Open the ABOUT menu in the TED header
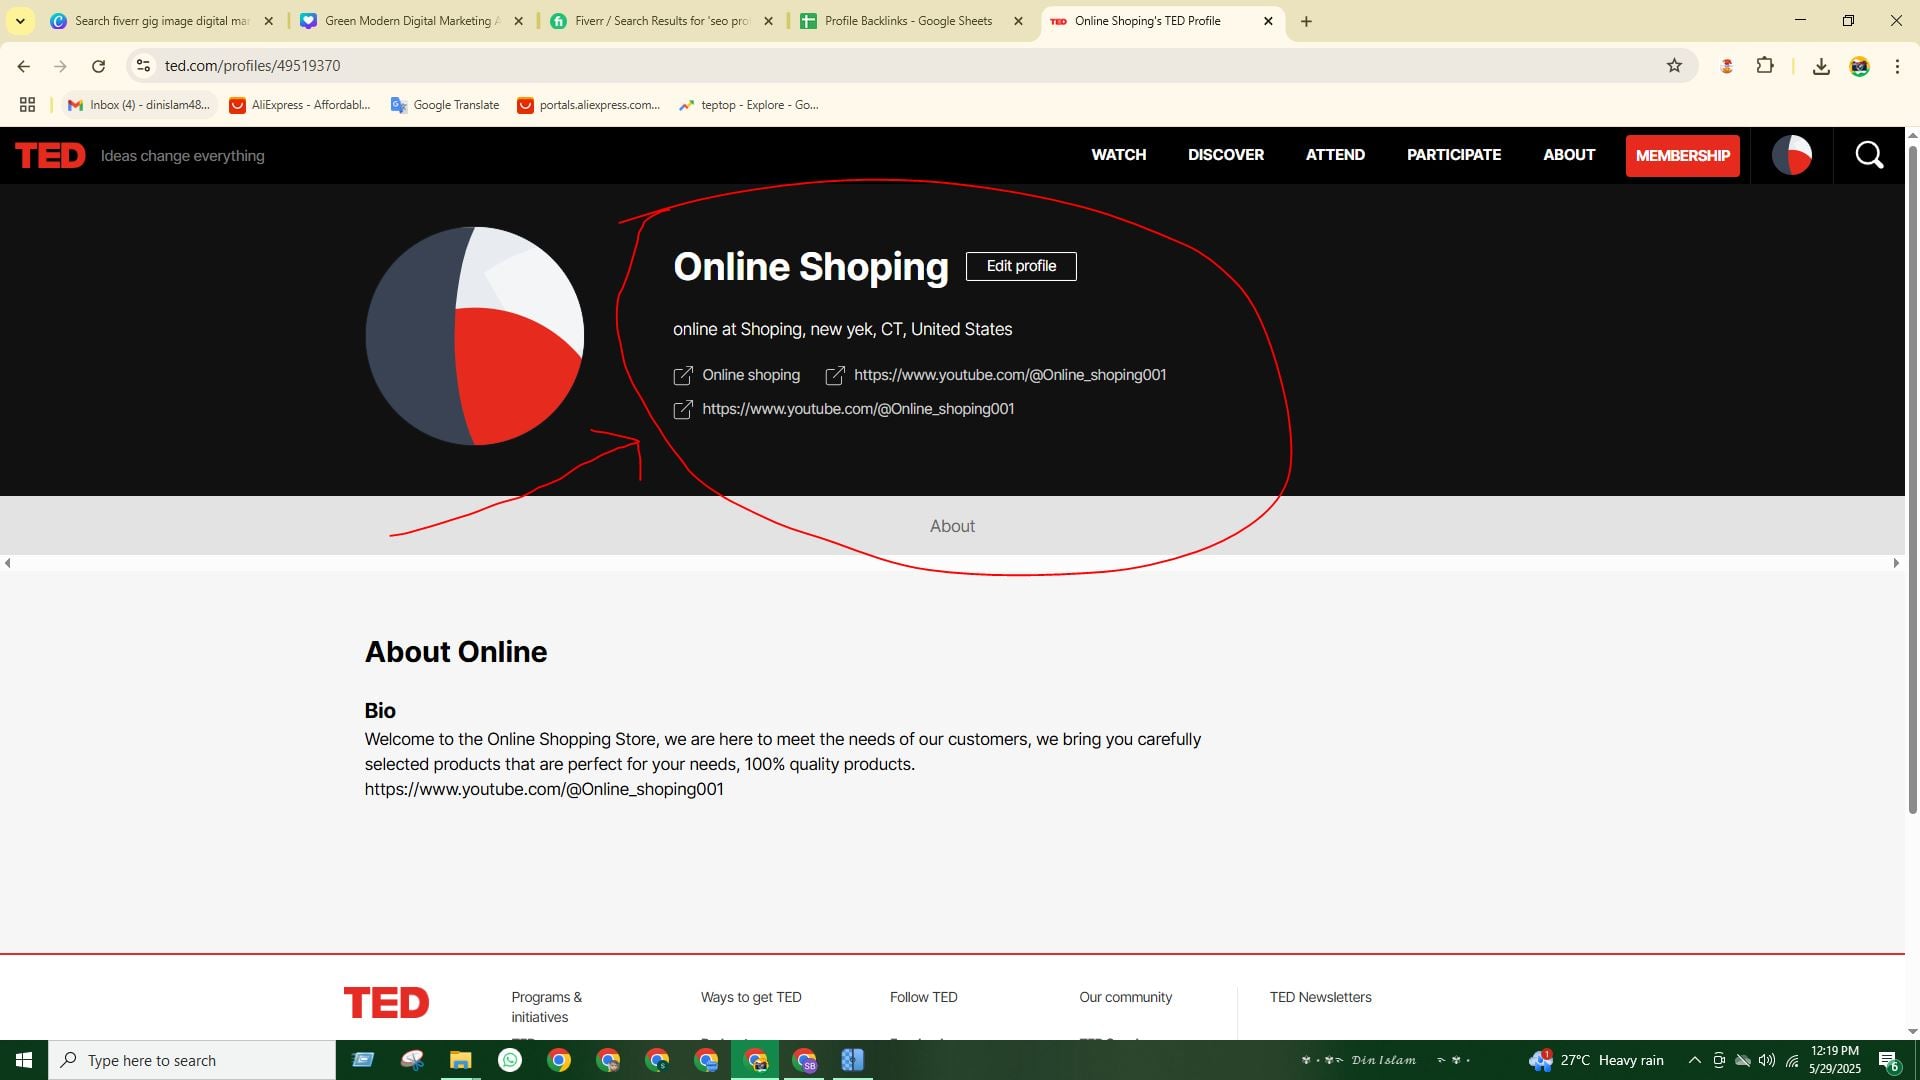 (x=1568, y=155)
